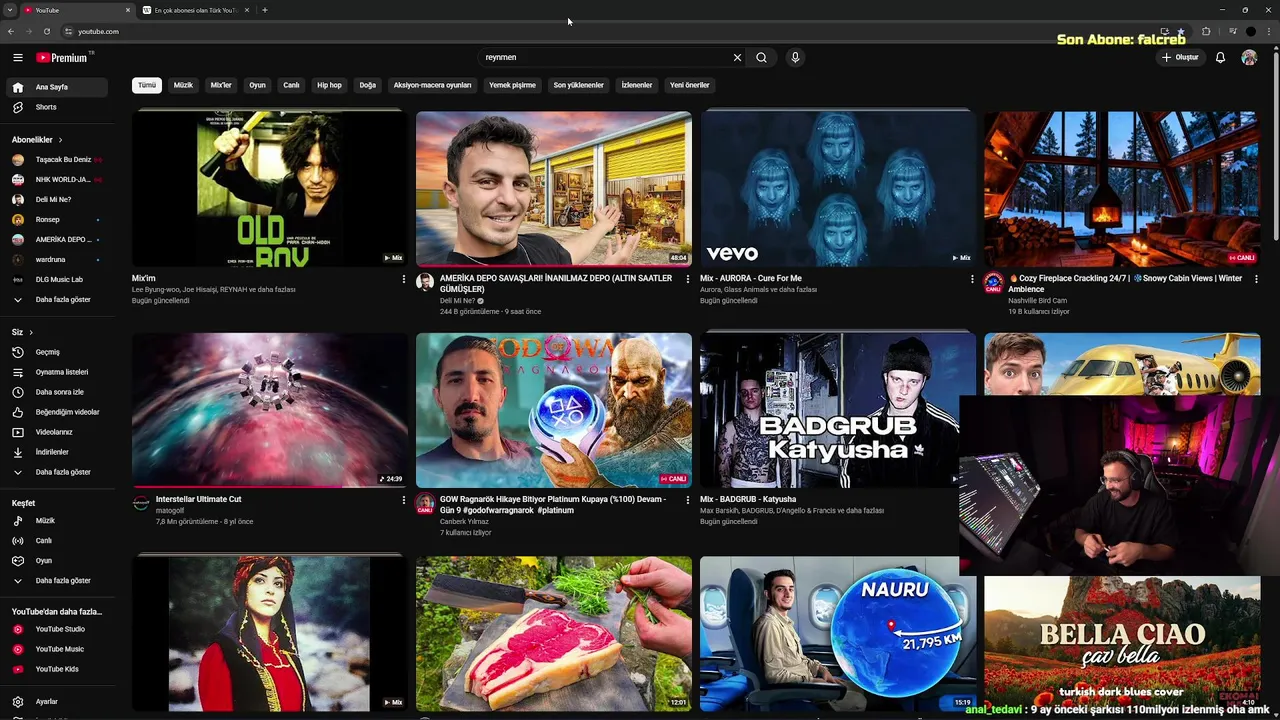1280x720 pixels.
Task: Open Ayarlar settings
Action: click(59, 702)
